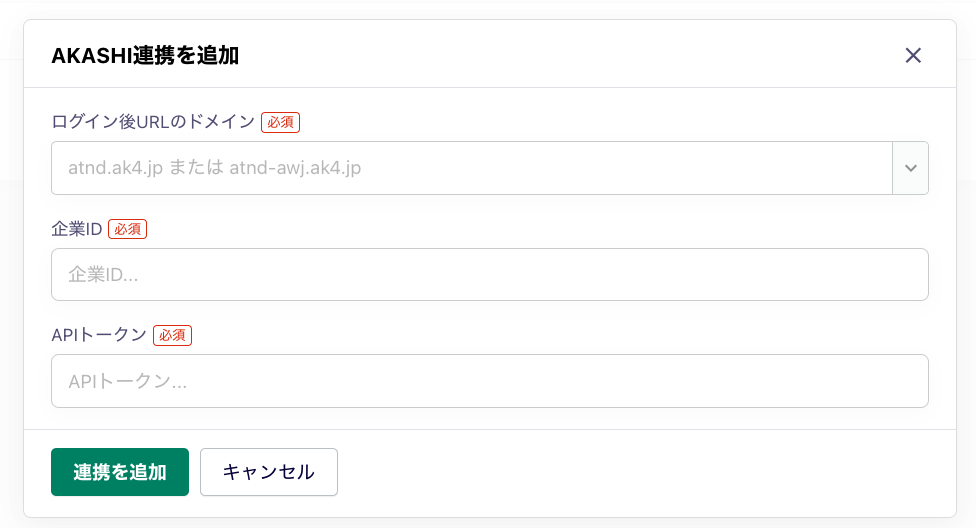The image size is (976, 528).
Task: Click the dimmed backdrop above the dialog
Action: pos(488,9)
